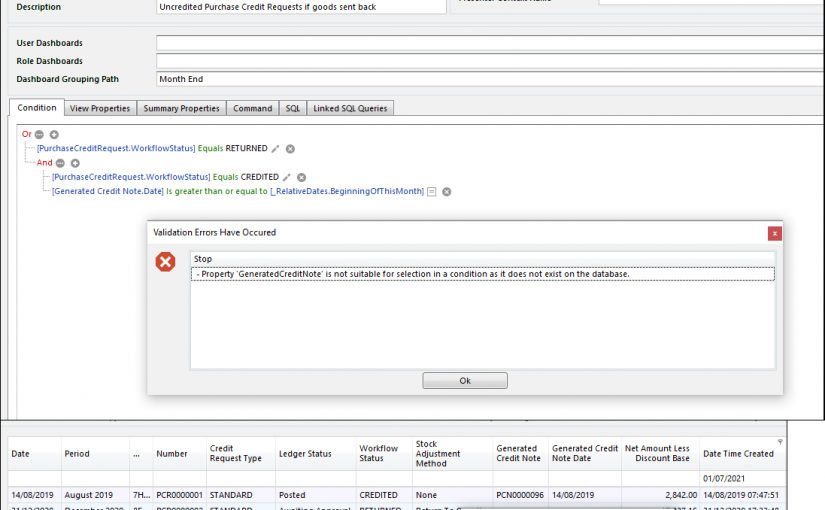Close the Validation Errors dialog
Image resolution: width=825 pixels, height=510 pixels.
pyautogui.click(x=774, y=234)
